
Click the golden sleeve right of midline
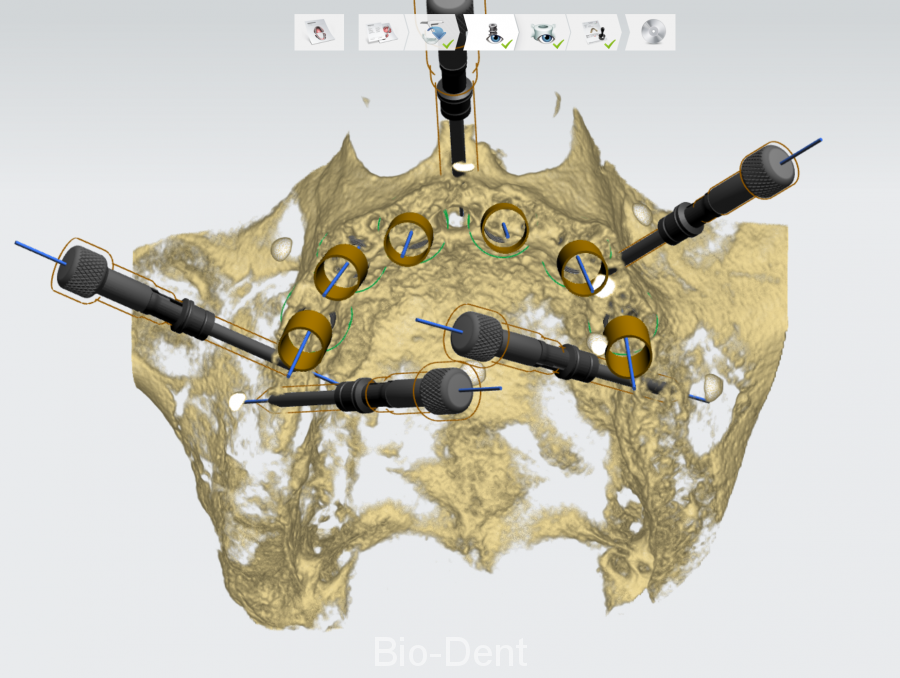506,228
